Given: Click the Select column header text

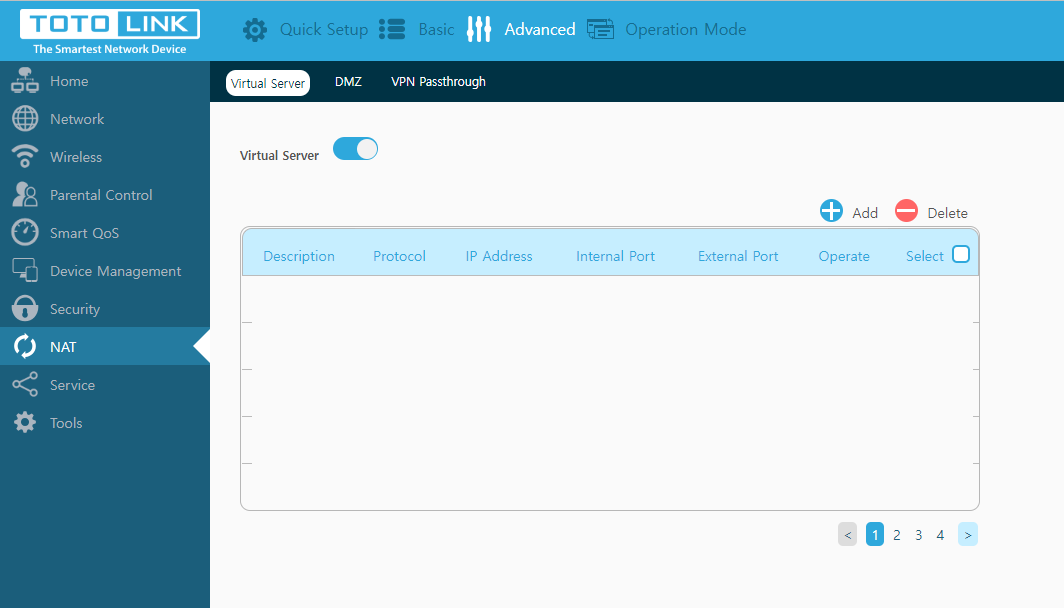Looking at the screenshot, I should click(x=924, y=256).
